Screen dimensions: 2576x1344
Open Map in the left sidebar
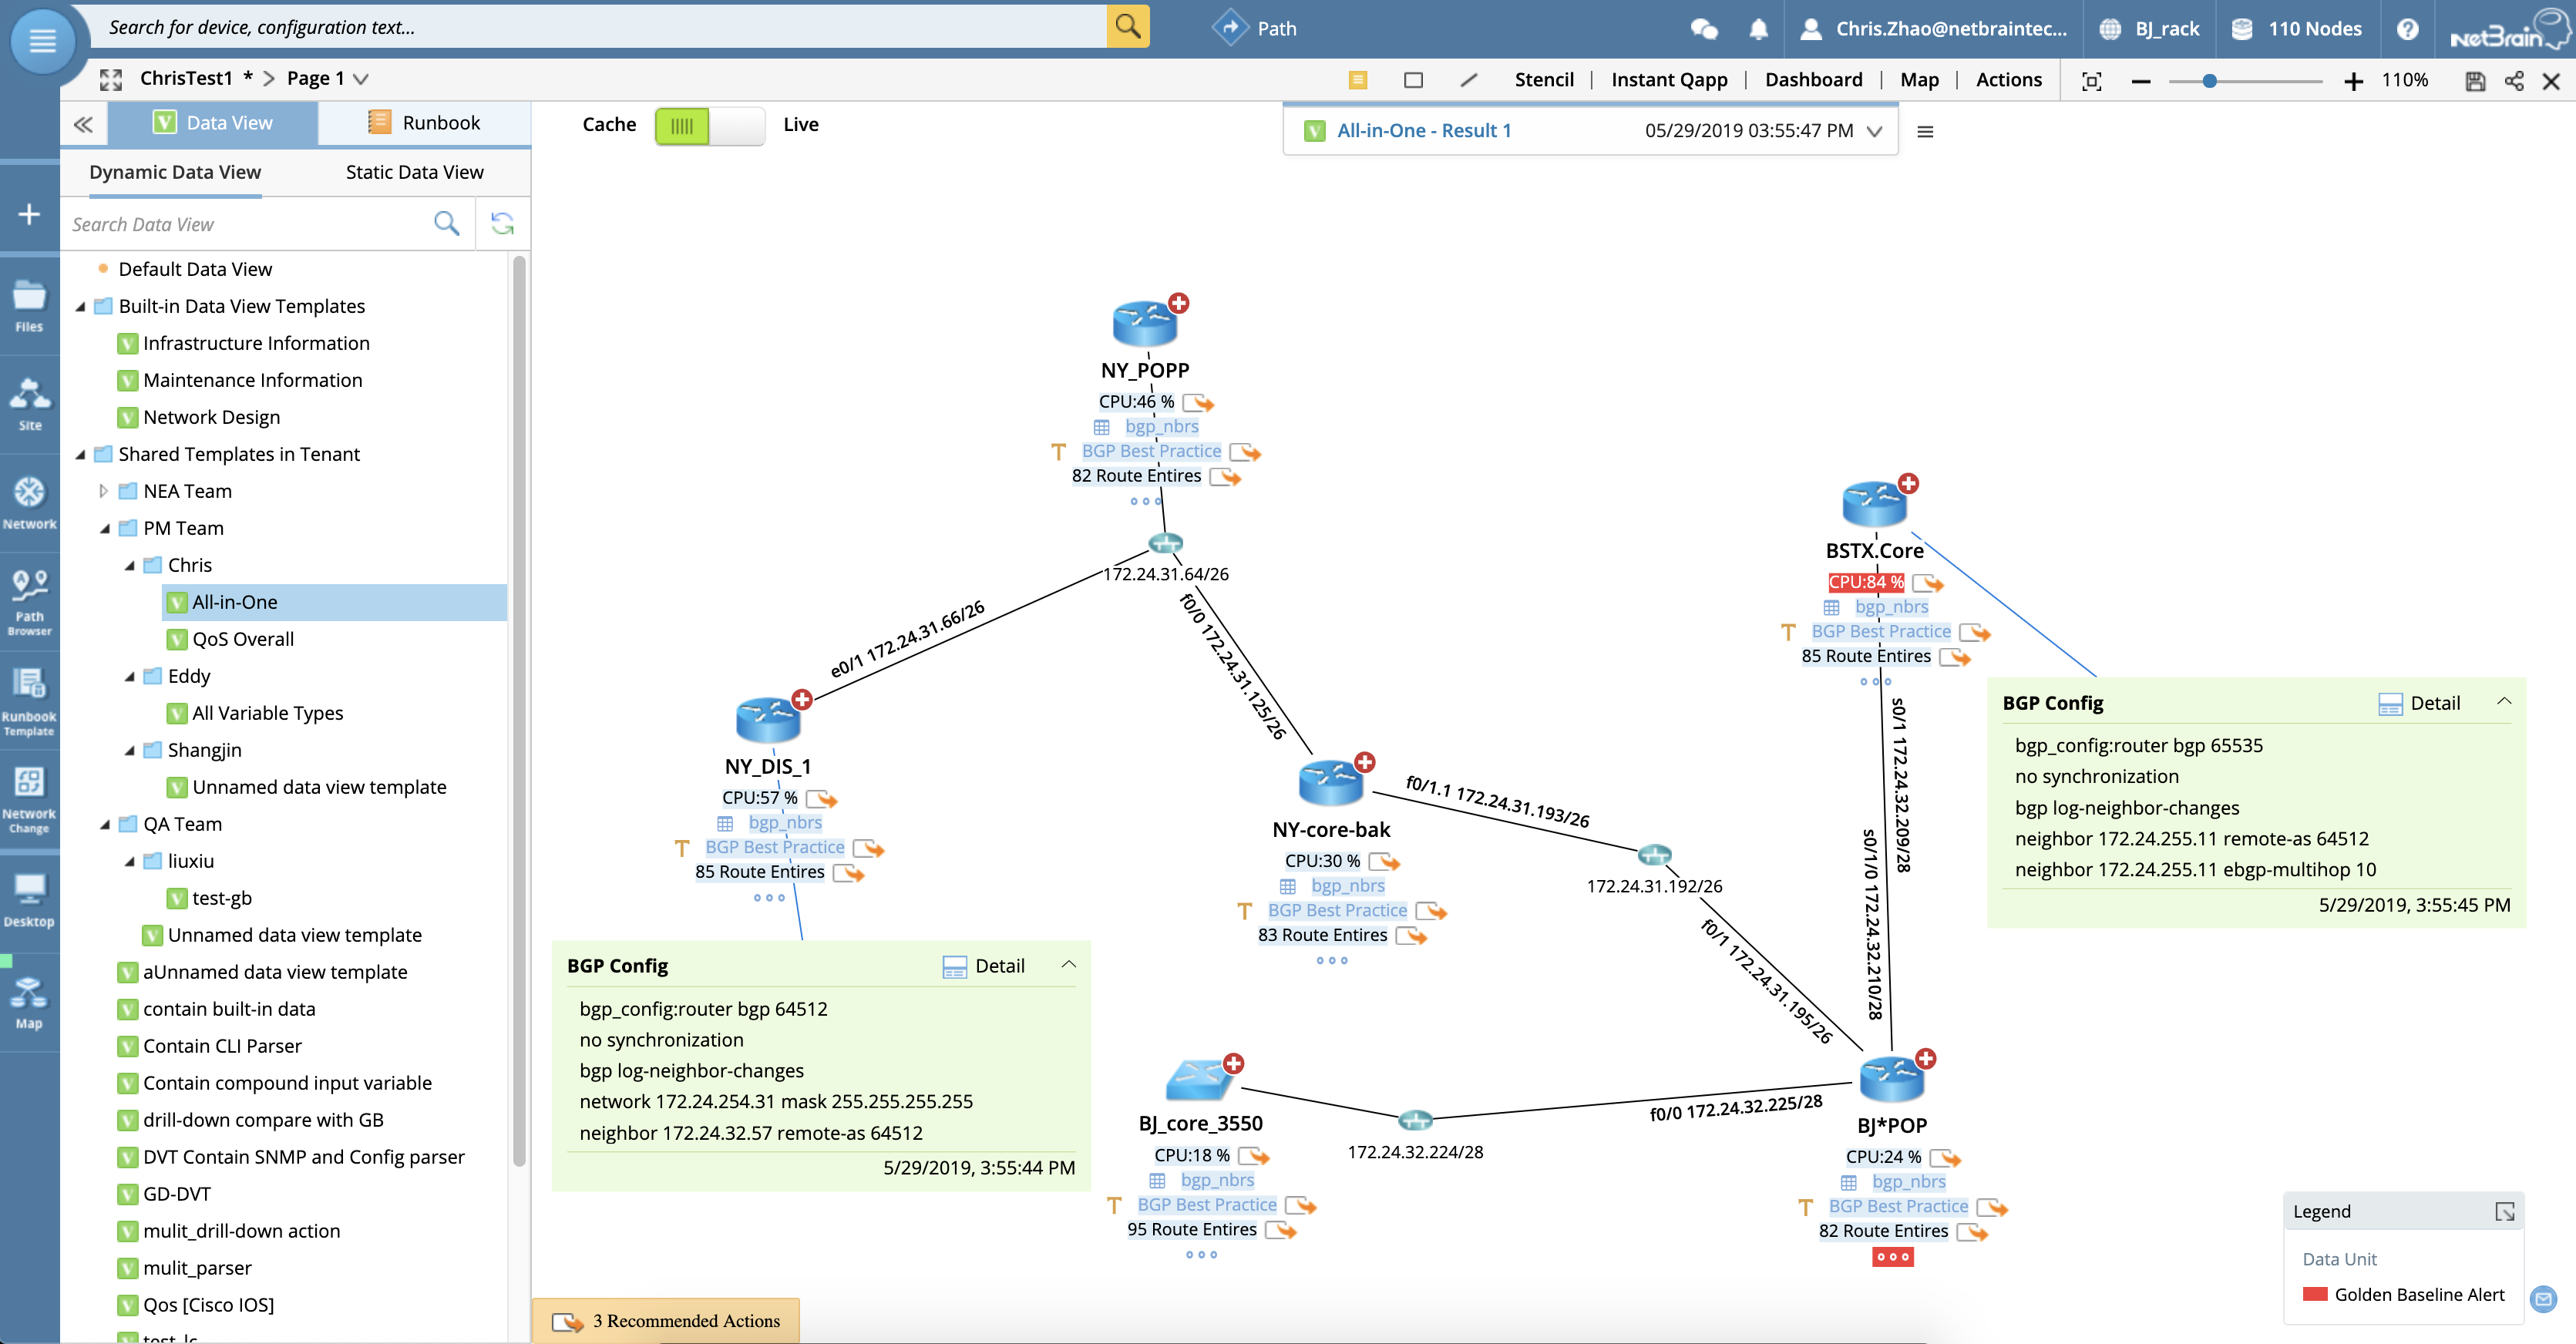click(x=29, y=1002)
